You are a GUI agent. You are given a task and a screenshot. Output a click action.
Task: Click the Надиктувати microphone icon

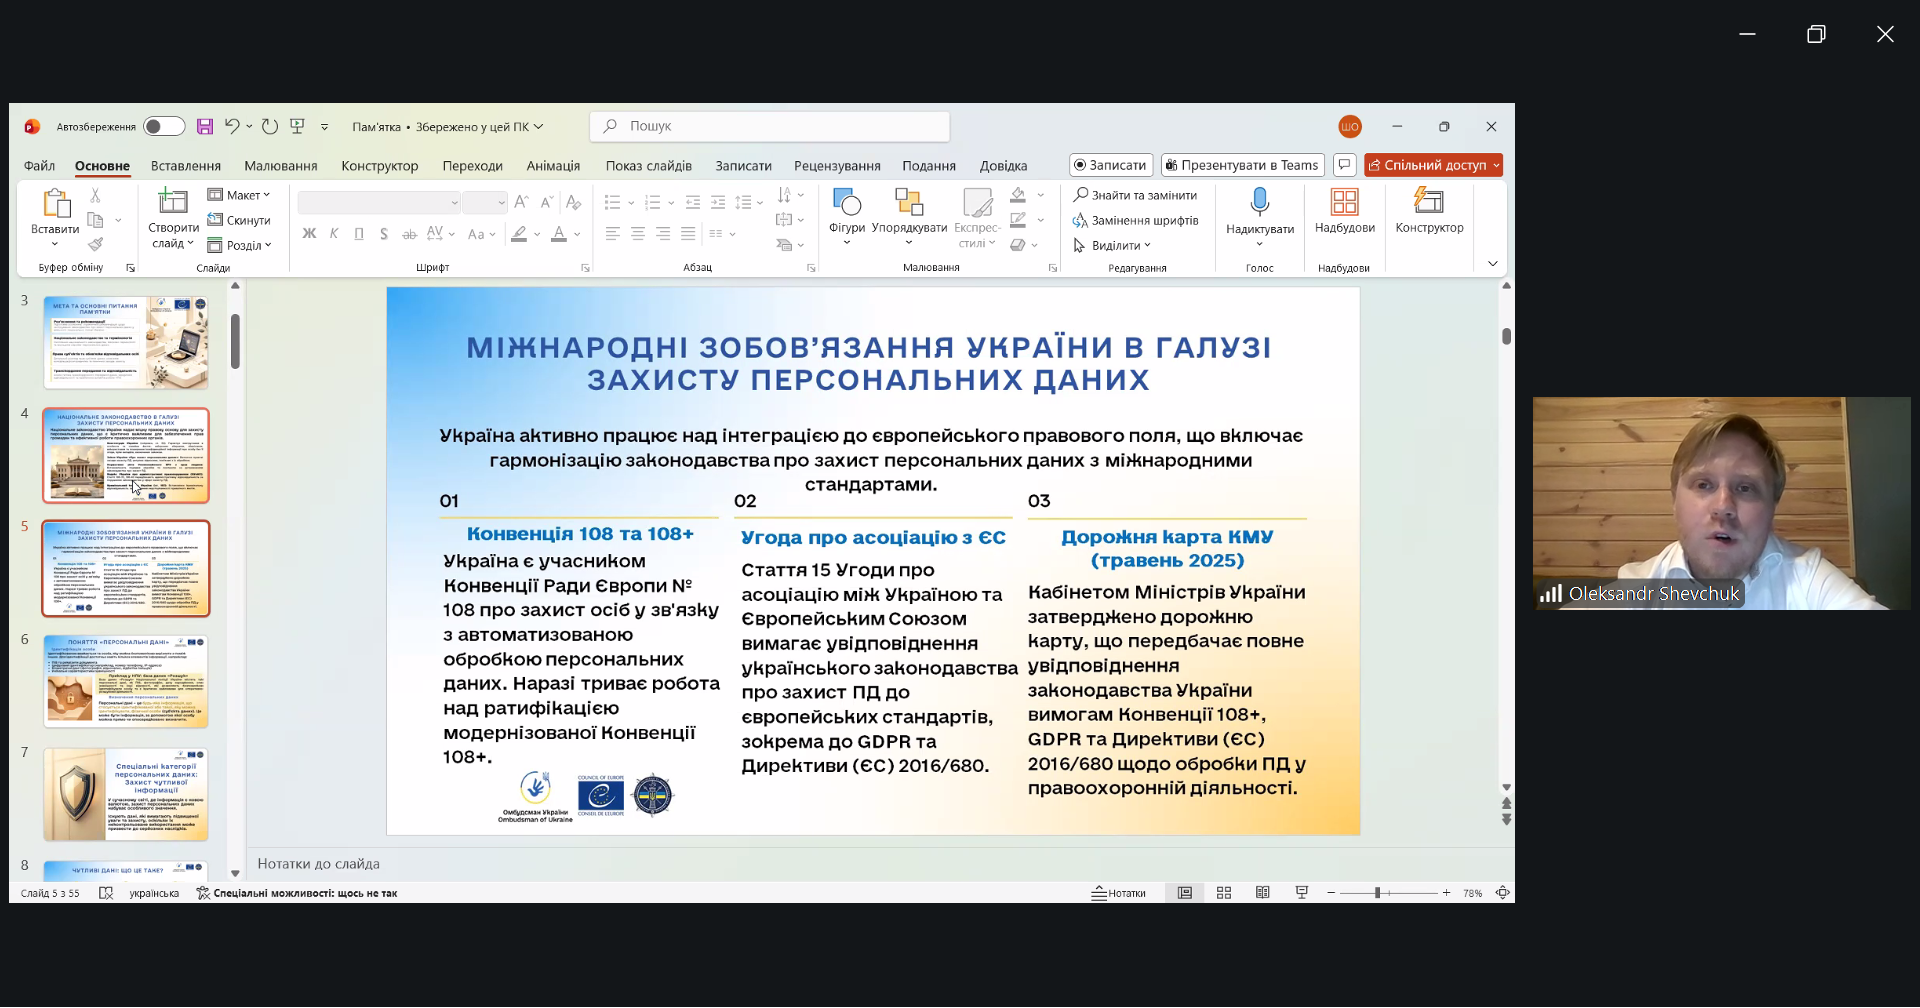(x=1260, y=204)
